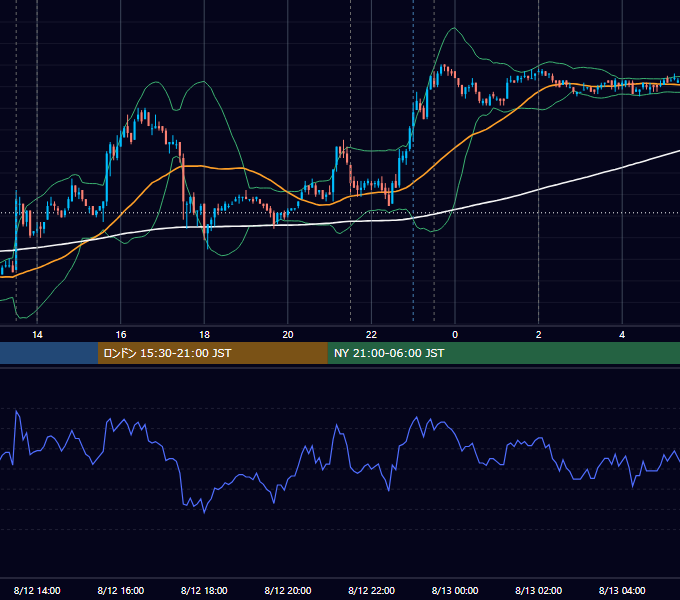
Task: Click the 8/12 14:00 time label
Action: pyautogui.click(x=37, y=590)
